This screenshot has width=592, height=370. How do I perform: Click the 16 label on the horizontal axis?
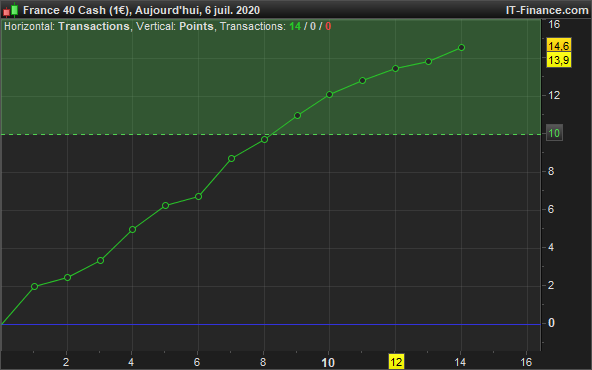pos(526,362)
